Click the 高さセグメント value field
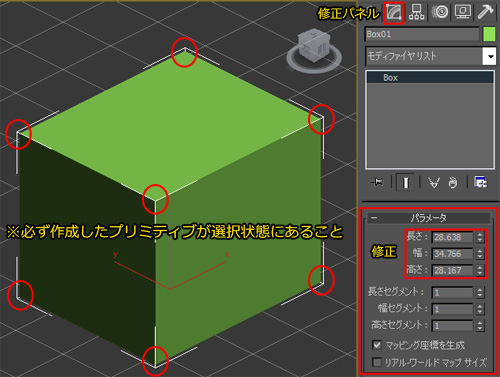The height and width of the screenshot is (377, 500). point(452,325)
